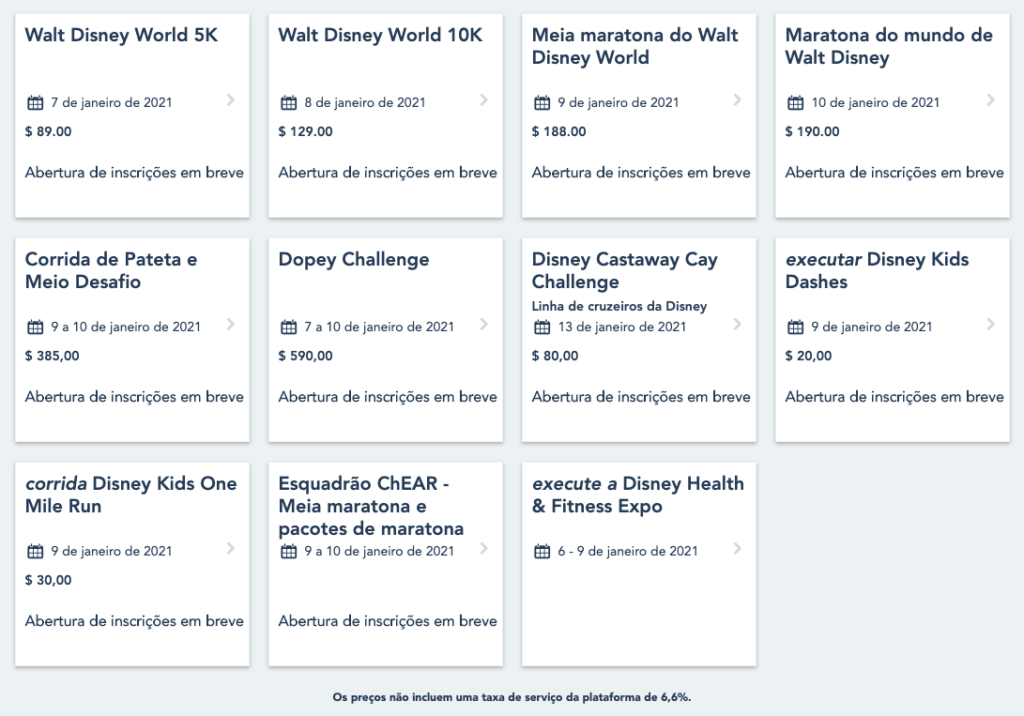
Task: Click calendar icon on Disney Kids One Mile Run card
Action: (35, 551)
